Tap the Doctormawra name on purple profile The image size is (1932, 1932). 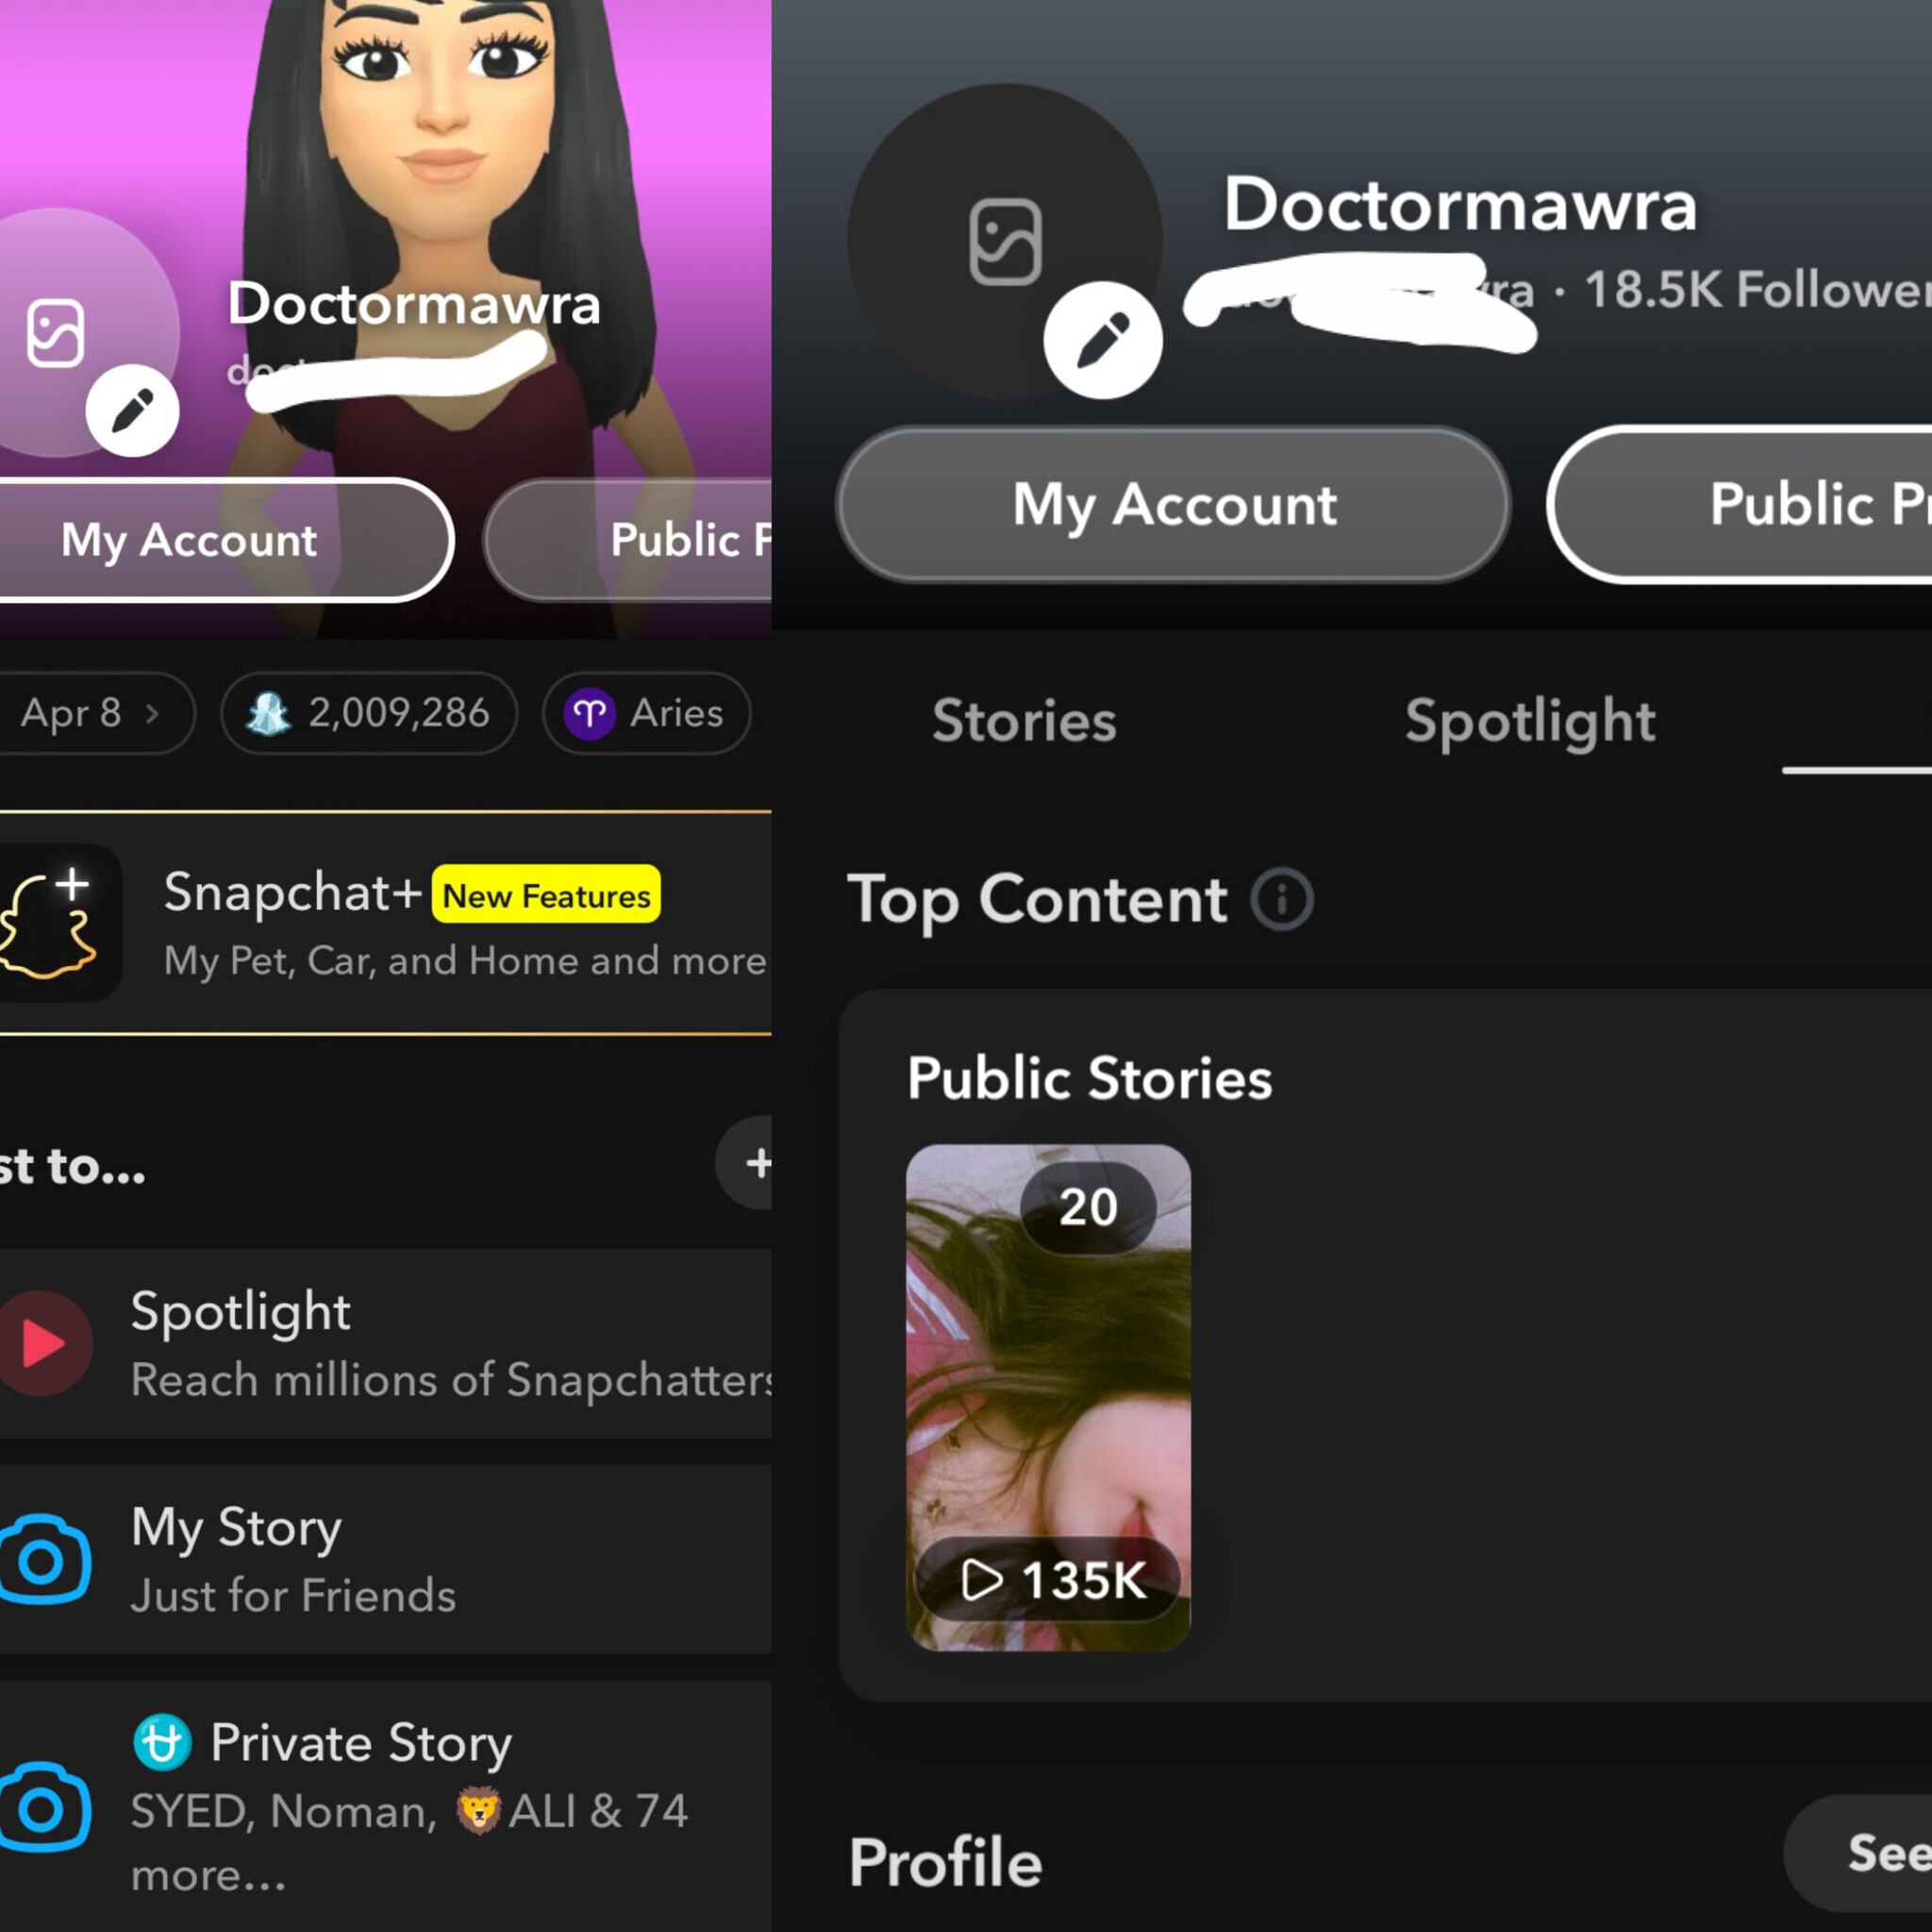[x=413, y=303]
